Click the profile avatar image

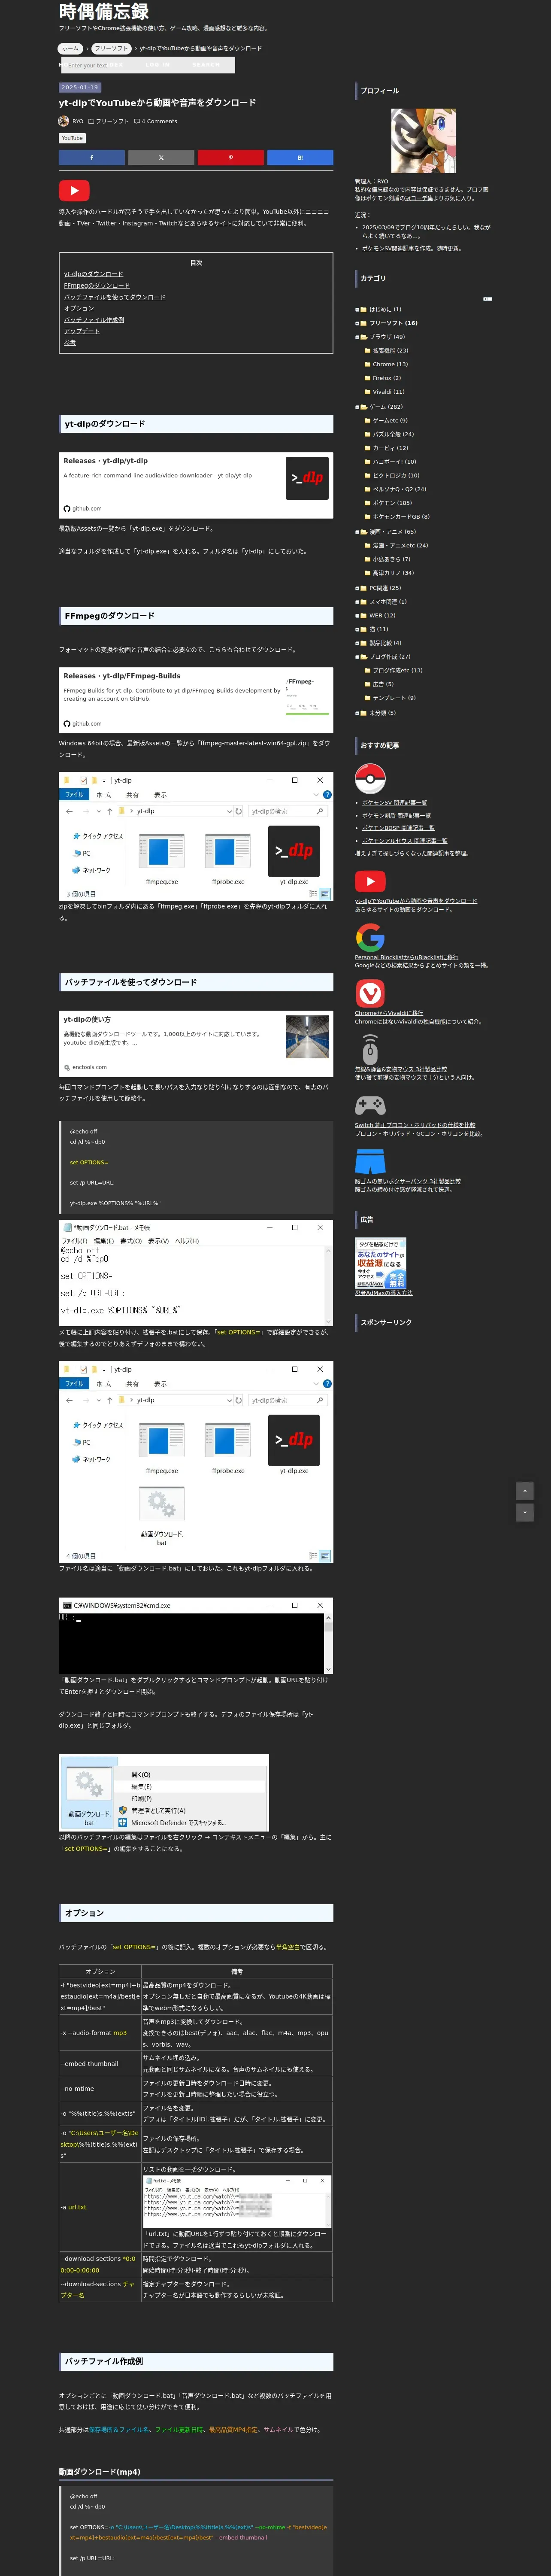click(423, 141)
